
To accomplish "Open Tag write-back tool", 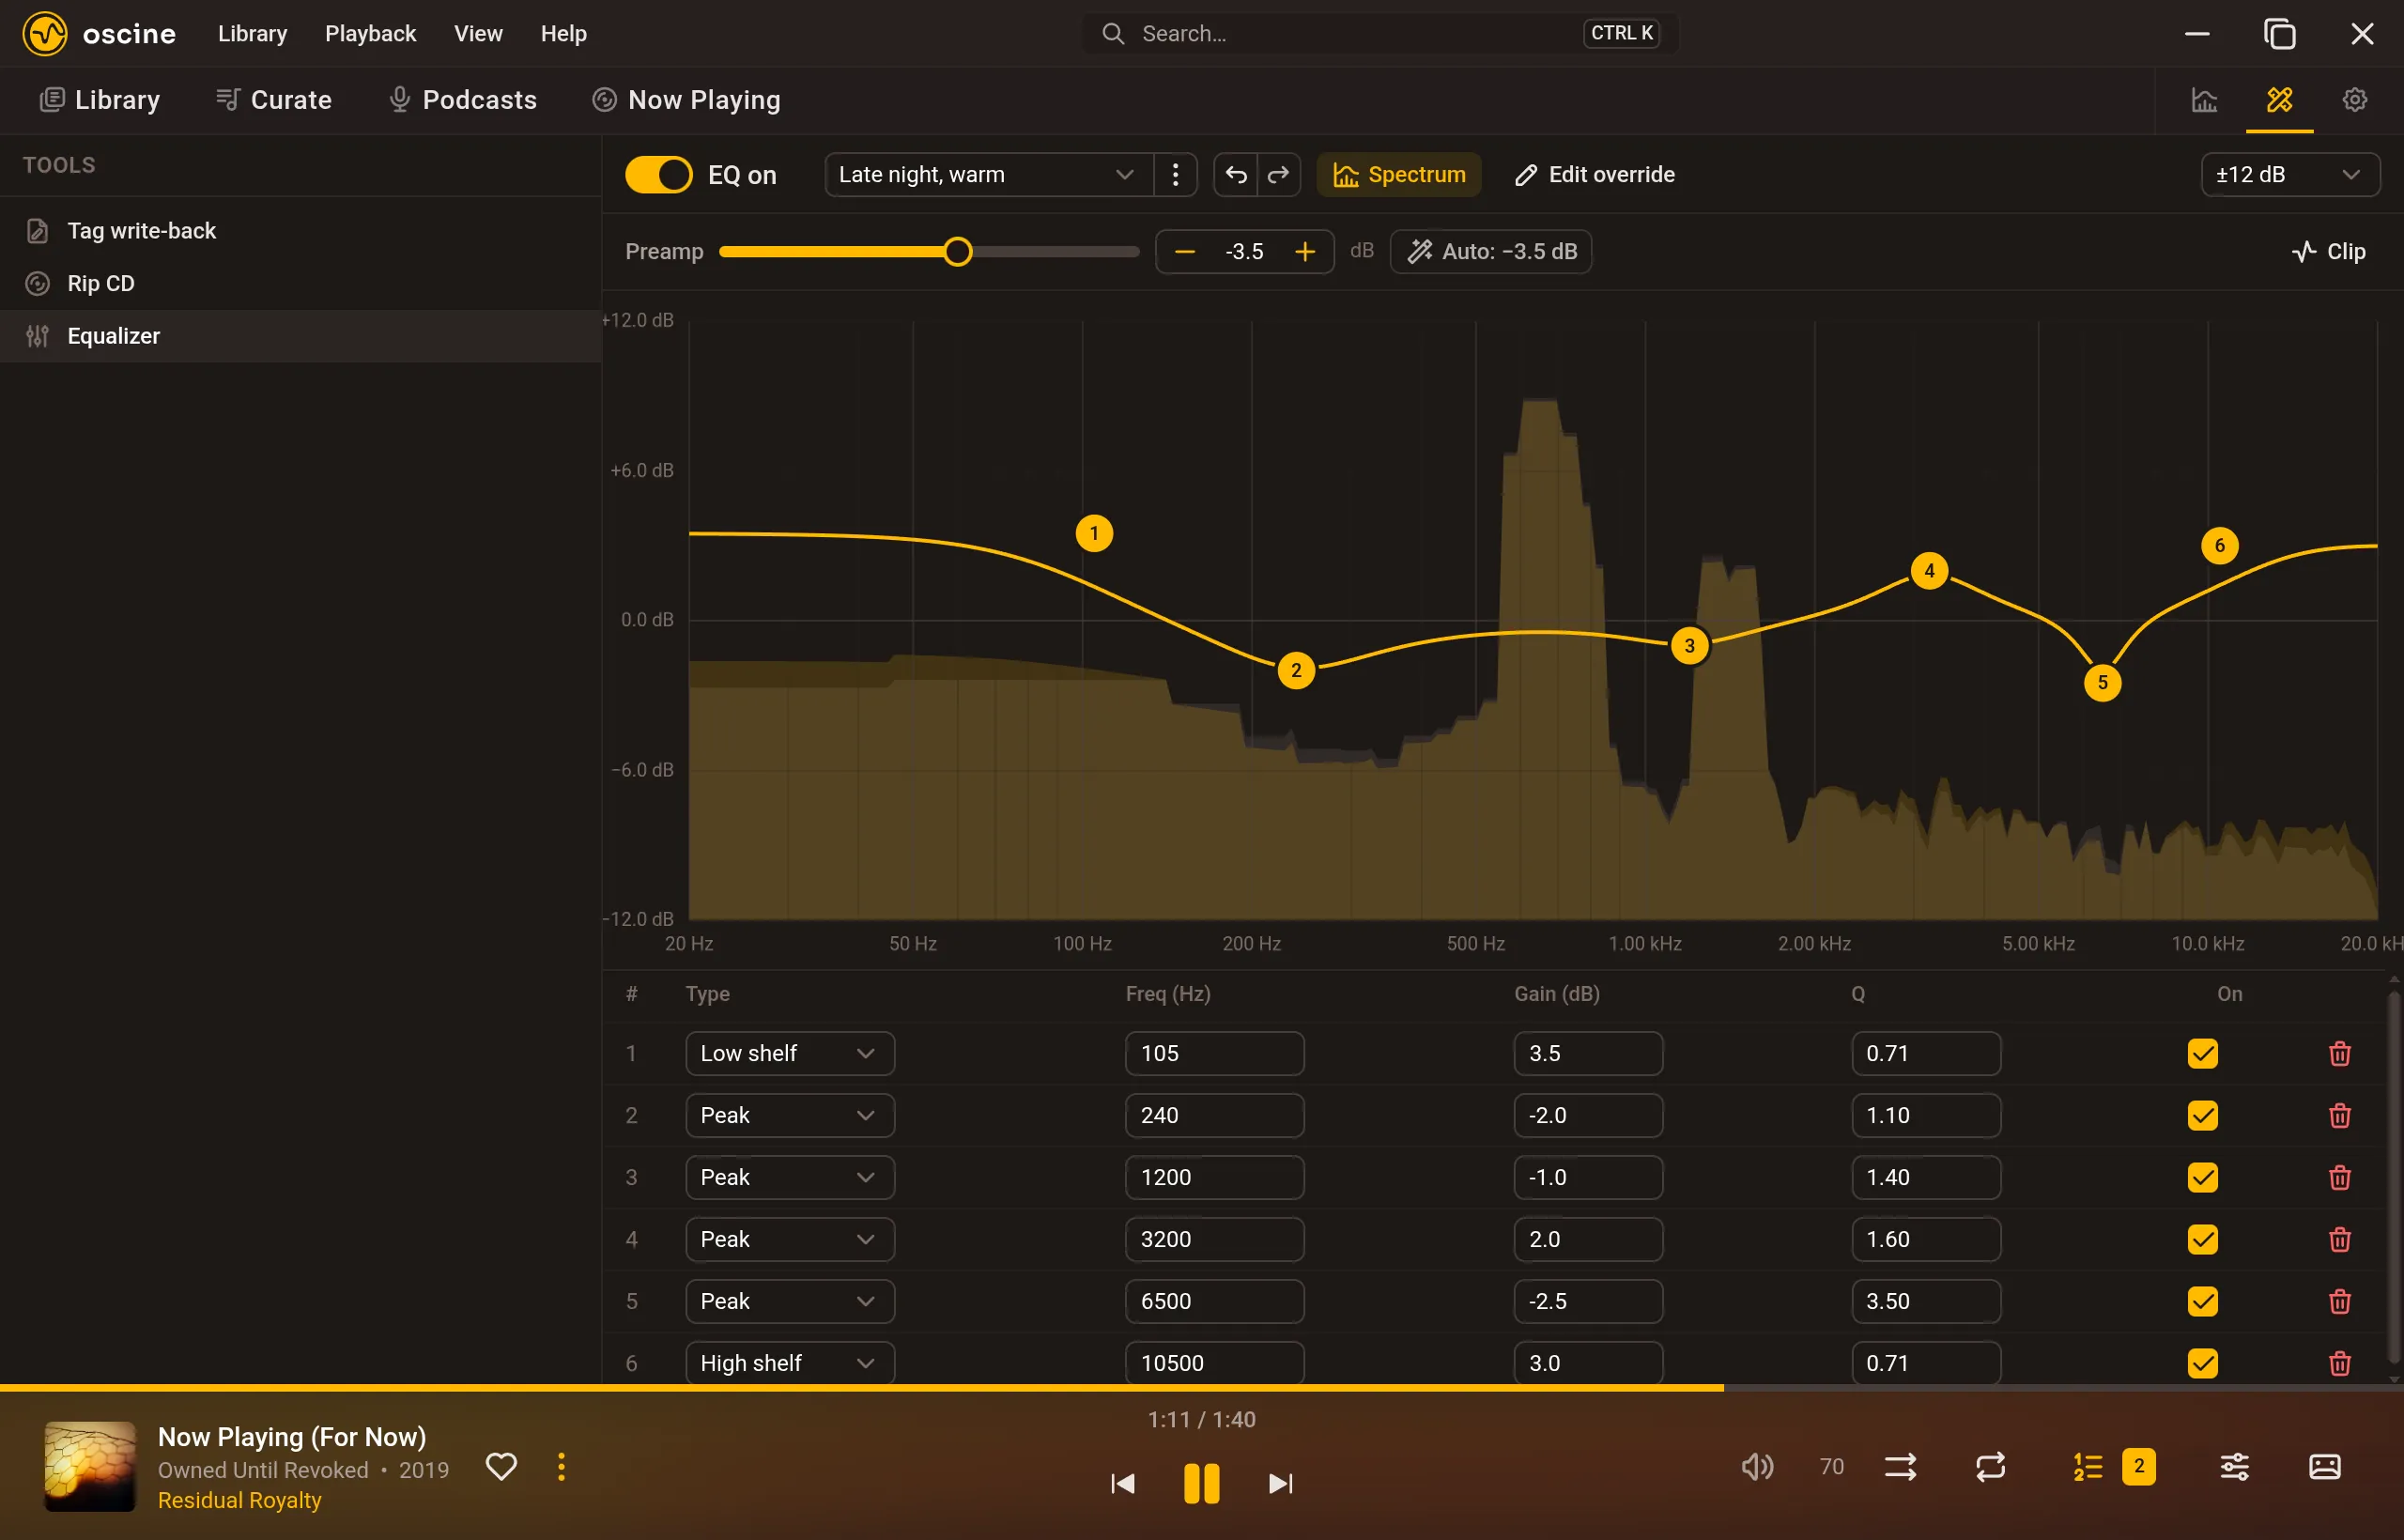I will pos(300,231).
